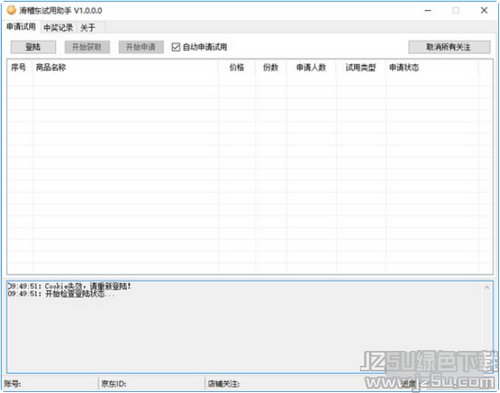The height and width of the screenshot is (393, 500).
Task: Close the application window
Action: click(484, 11)
